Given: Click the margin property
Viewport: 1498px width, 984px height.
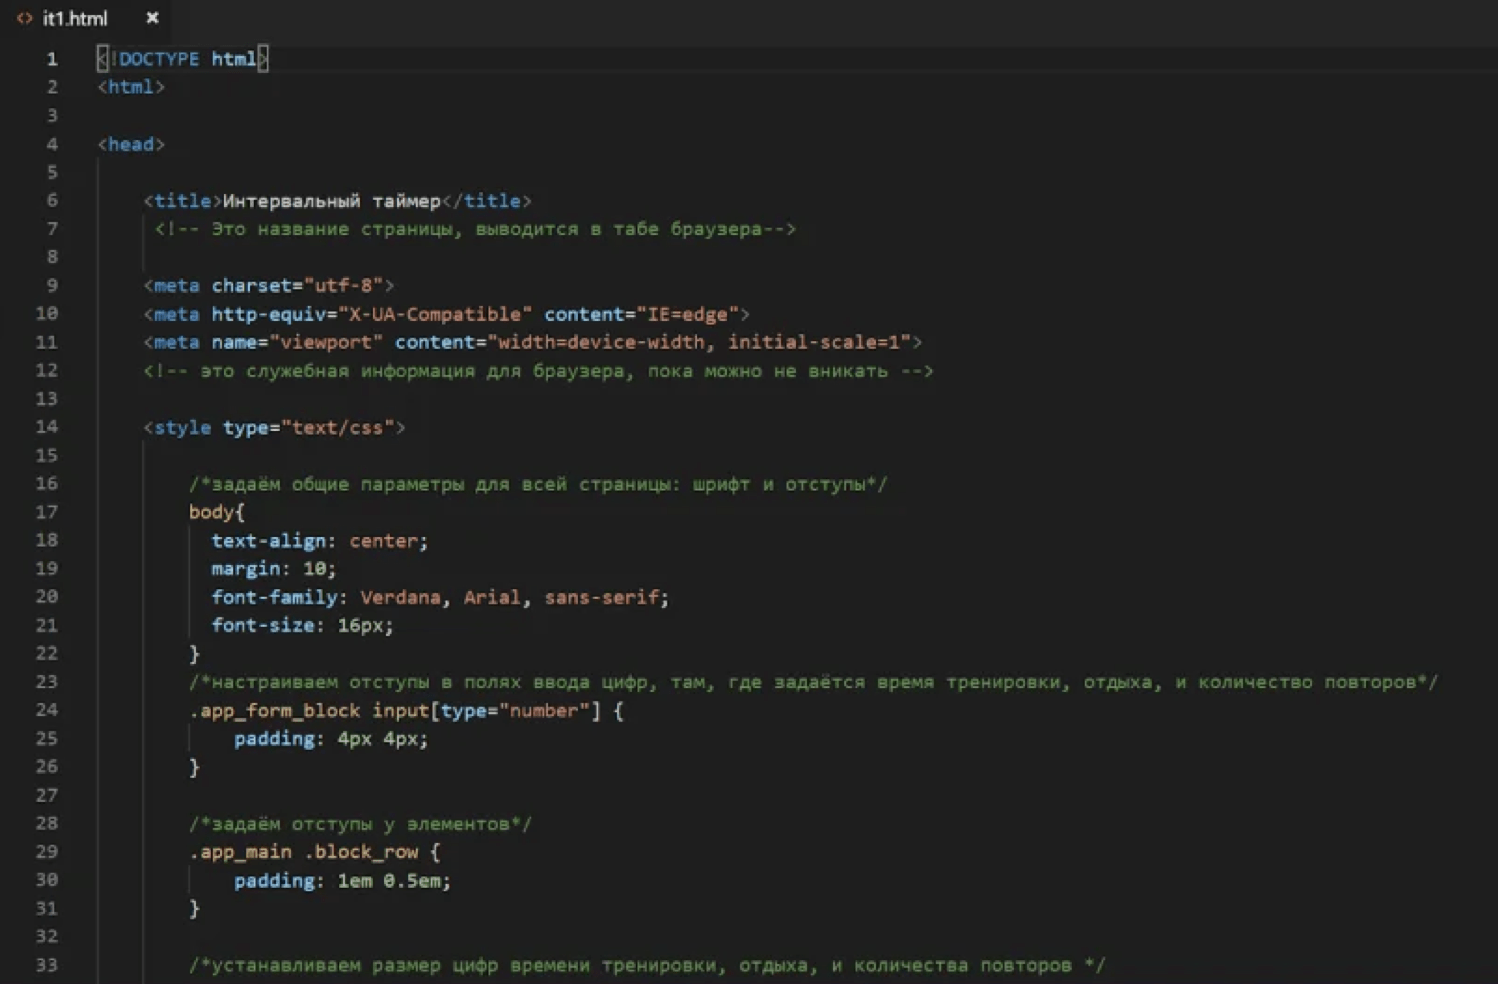Looking at the screenshot, I should pyautogui.click(x=245, y=569).
